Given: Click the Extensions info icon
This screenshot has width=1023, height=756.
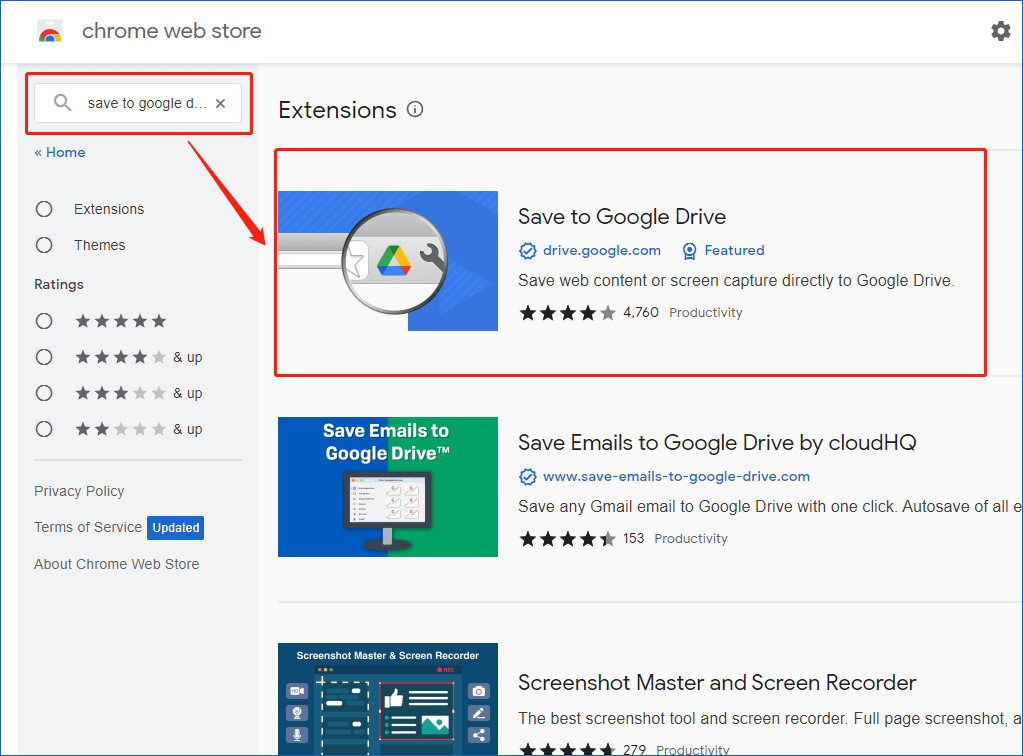Looking at the screenshot, I should click(x=415, y=110).
